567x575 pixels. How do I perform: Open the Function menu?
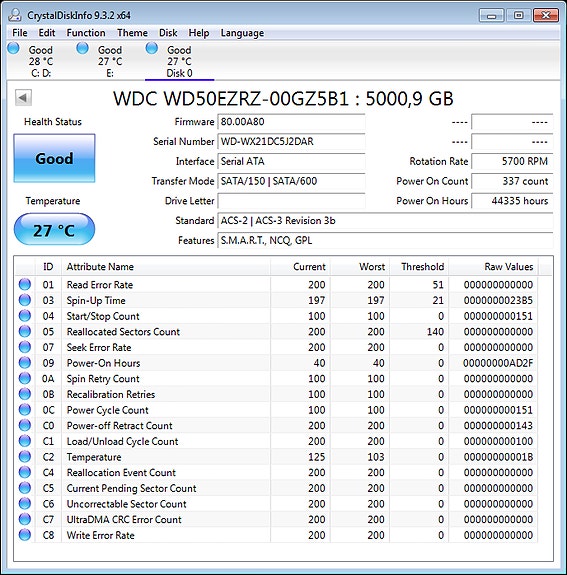click(x=86, y=33)
